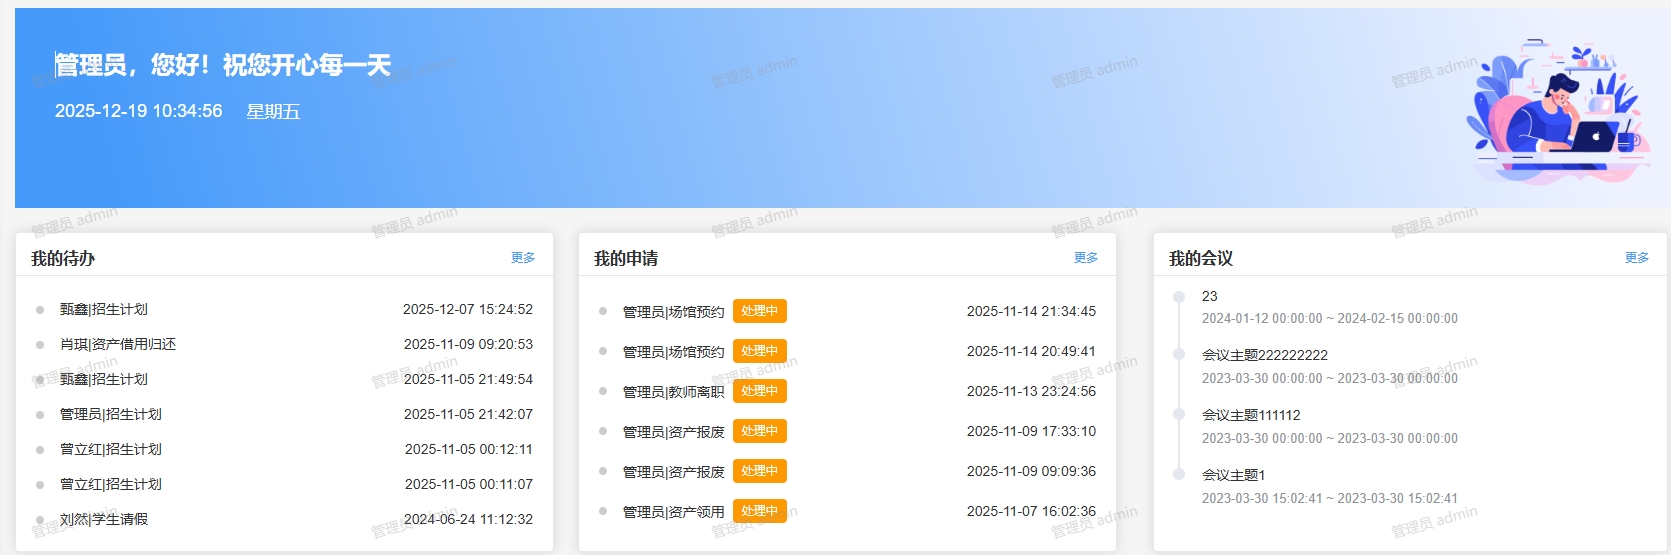Image resolution: width=1671 pixels, height=555 pixels.
Task: Open 场馆预约 application from 21:34:45
Action: 673,312
